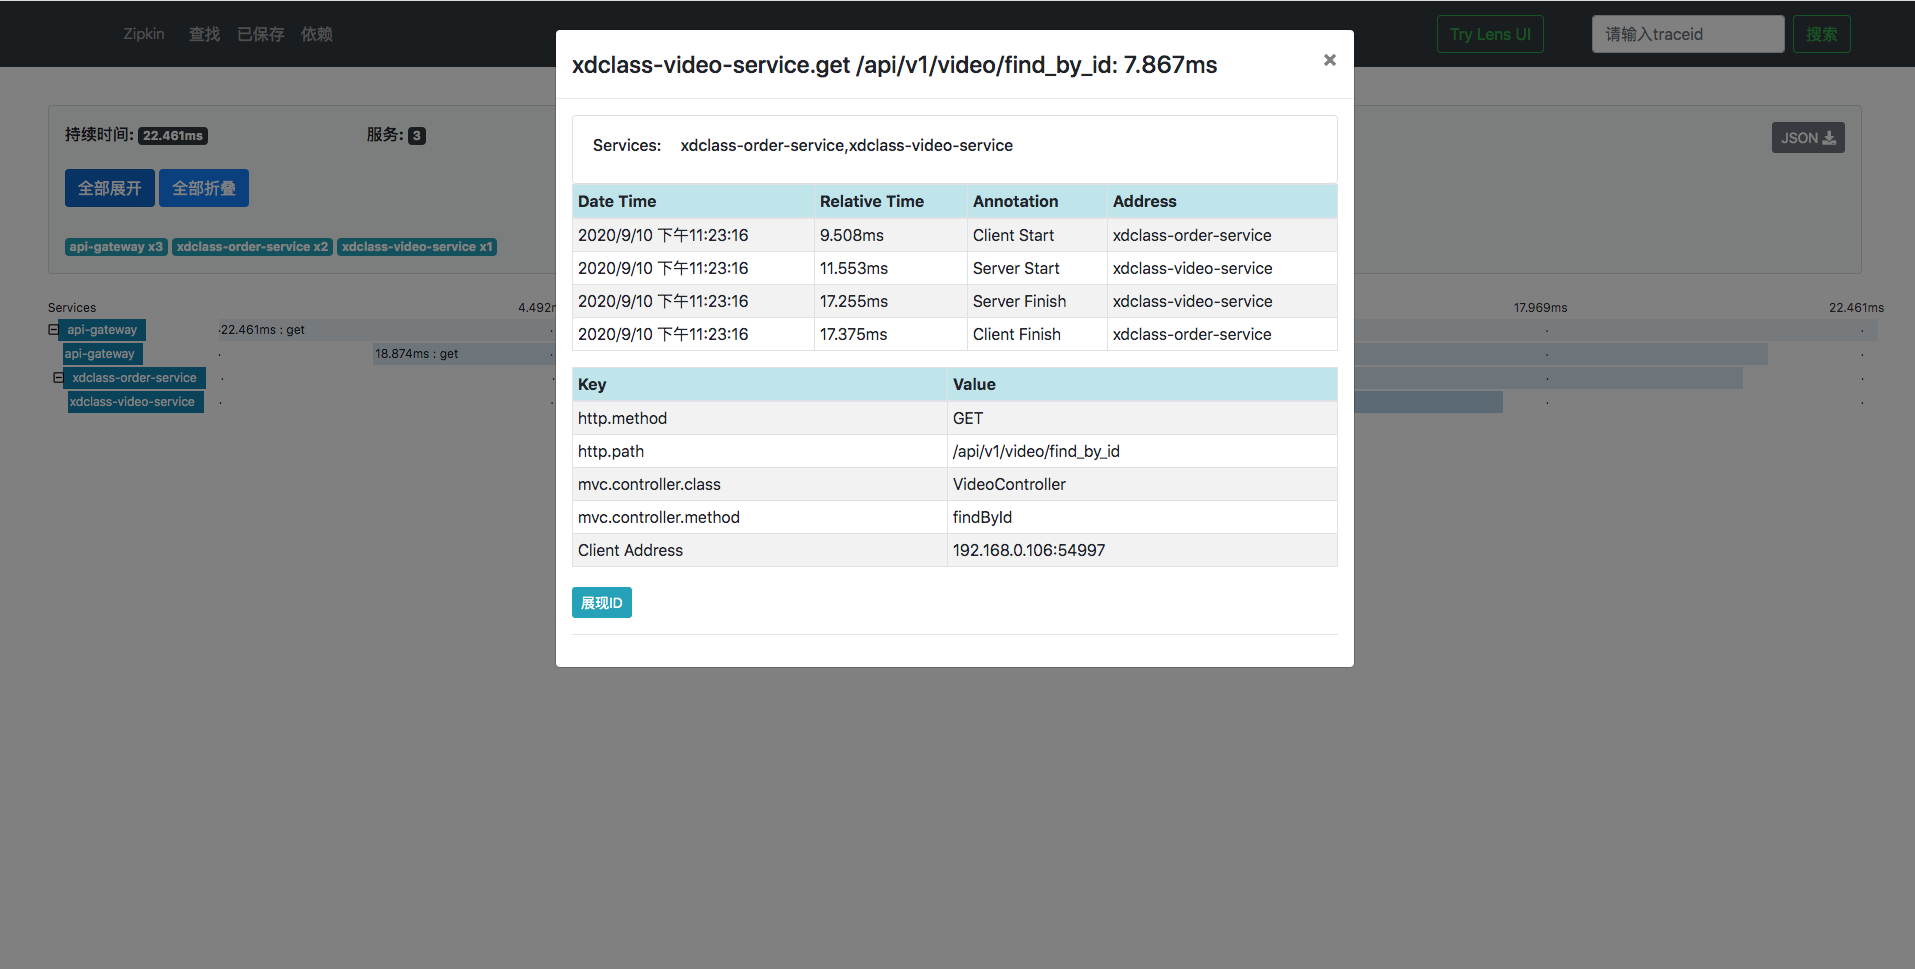Image resolution: width=1915 pixels, height=969 pixels.
Task: Go to the 已保存 page
Action: click(260, 34)
